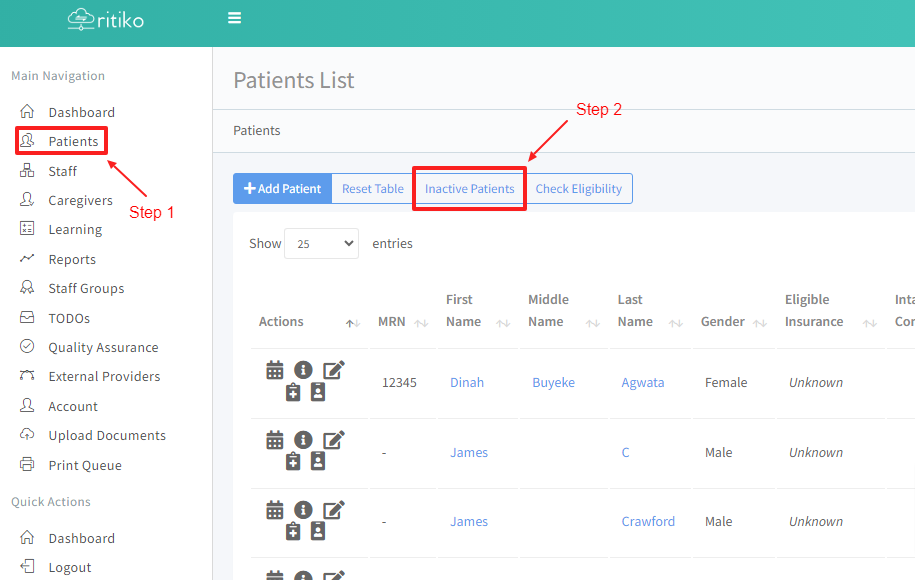The width and height of the screenshot is (915, 580).
Task: Click the hamburger menu icon in header
Action: point(235,18)
